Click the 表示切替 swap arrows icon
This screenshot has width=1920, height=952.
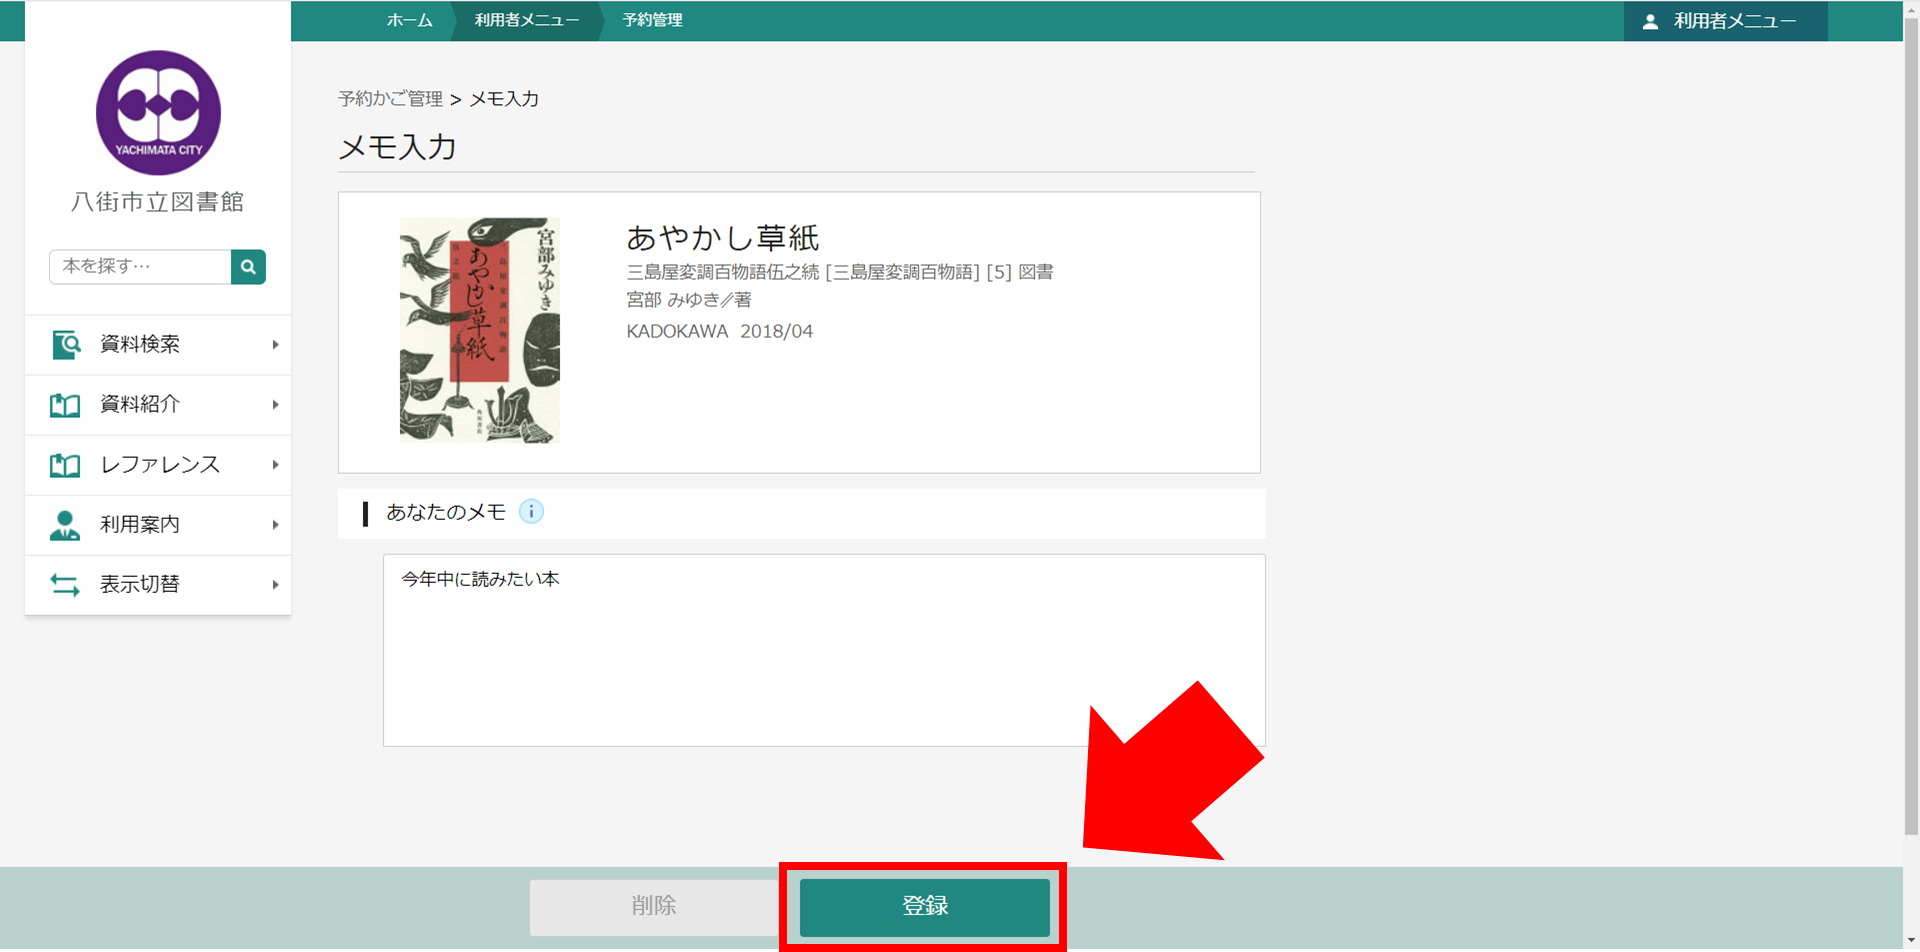65,585
